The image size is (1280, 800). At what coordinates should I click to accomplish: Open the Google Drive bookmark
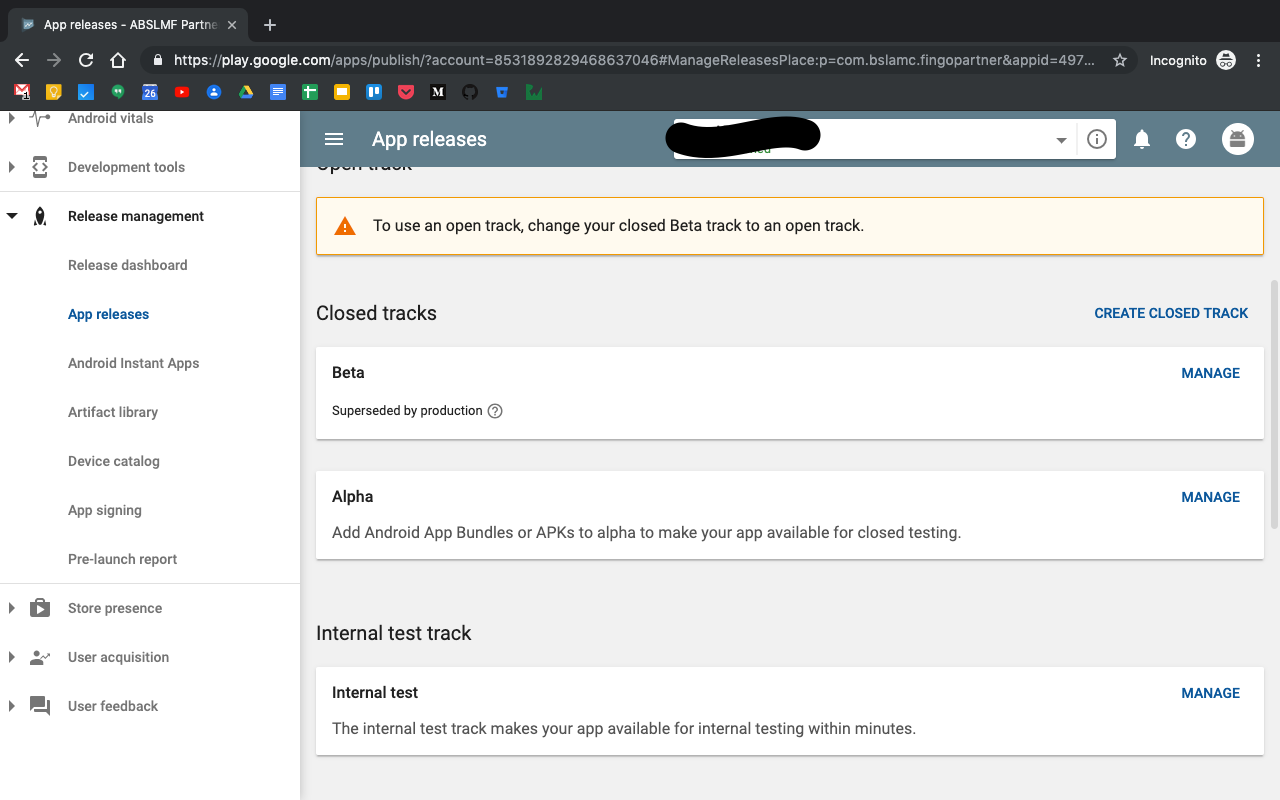pyautogui.click(x=246, y=92)
